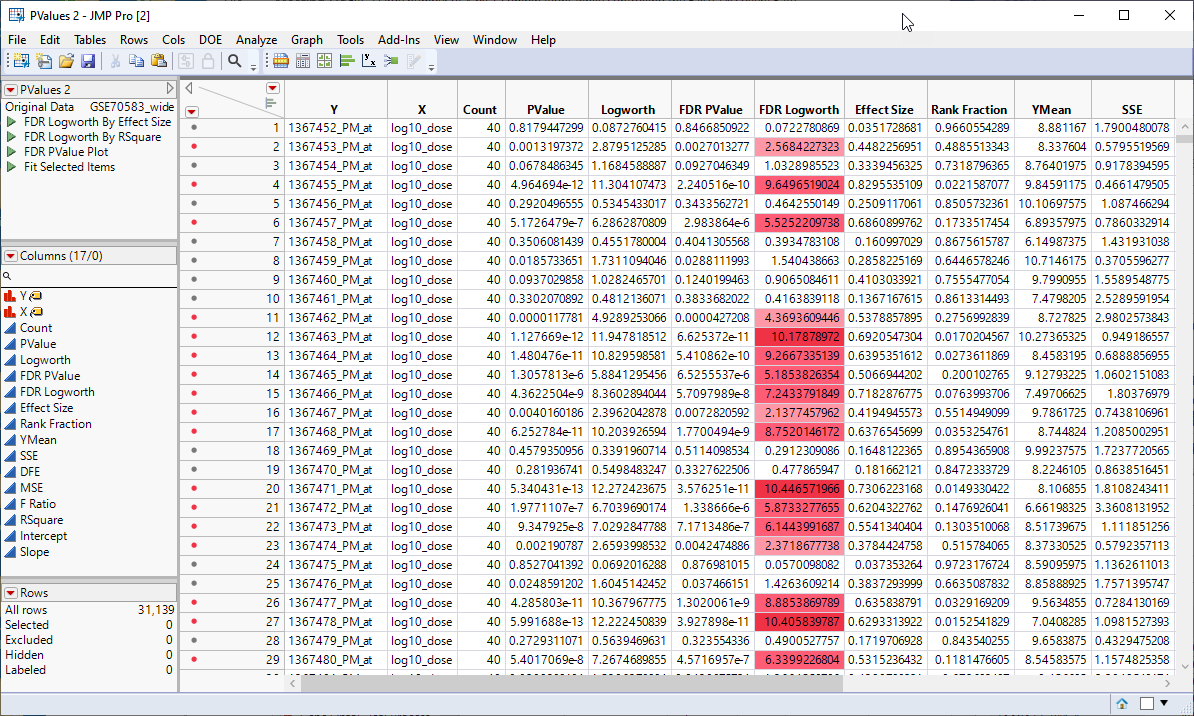Open the folder icon to open a file

coord(66,61)
